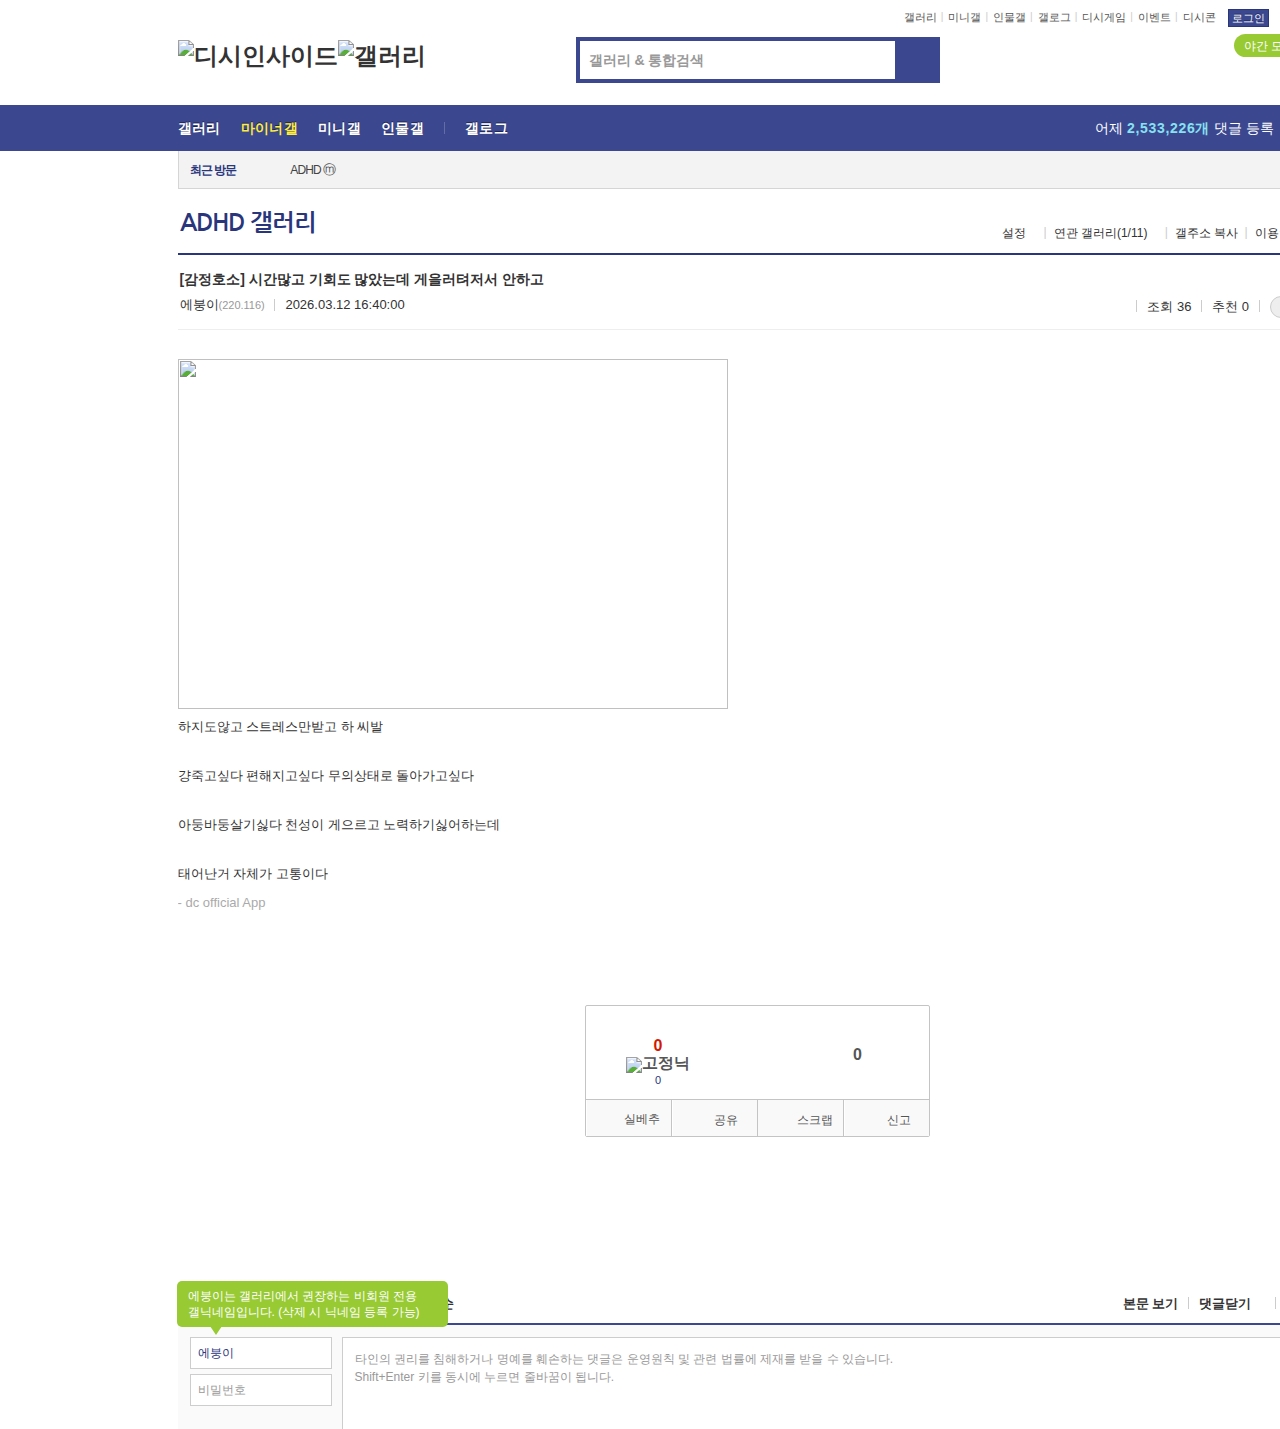Expand the 연관 갤러리(1/11) list
Image resolution: width=1280 pixels, height=1429 pixels.
point(1100,233)
